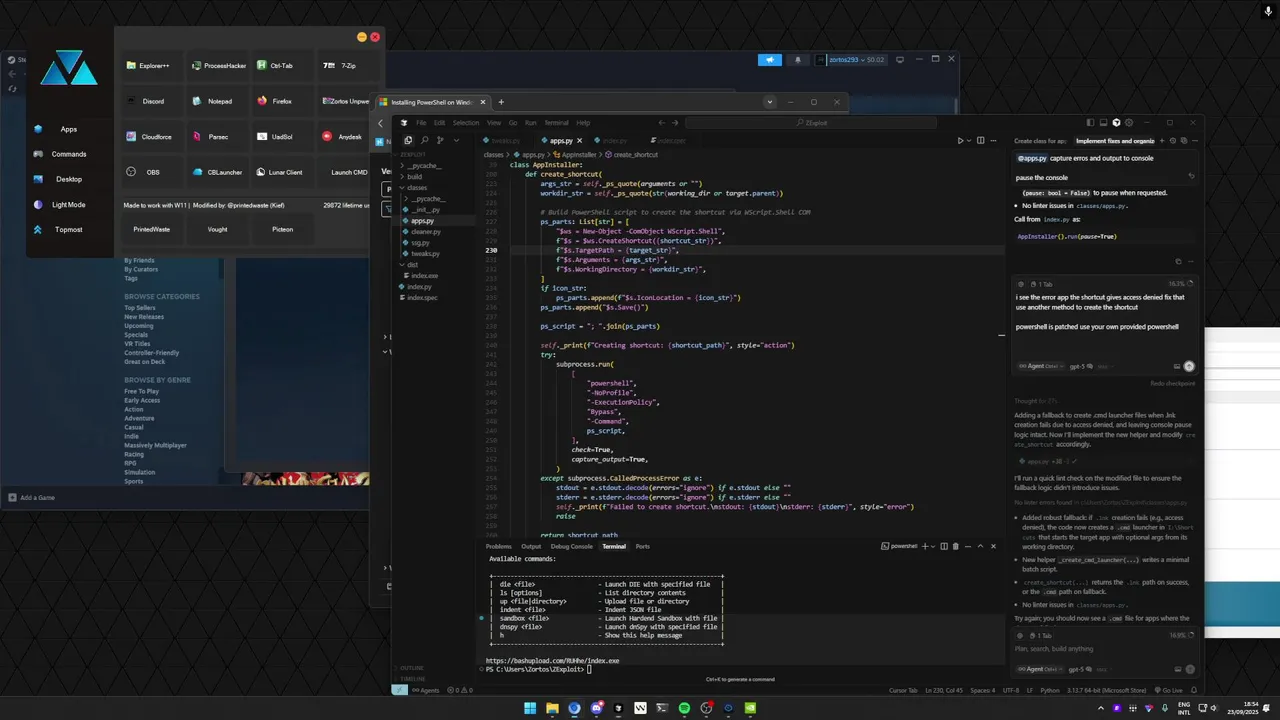This screenshot has width=1280, height=720.
Task: Split the editor right
Action: click(x=981, y=141)
